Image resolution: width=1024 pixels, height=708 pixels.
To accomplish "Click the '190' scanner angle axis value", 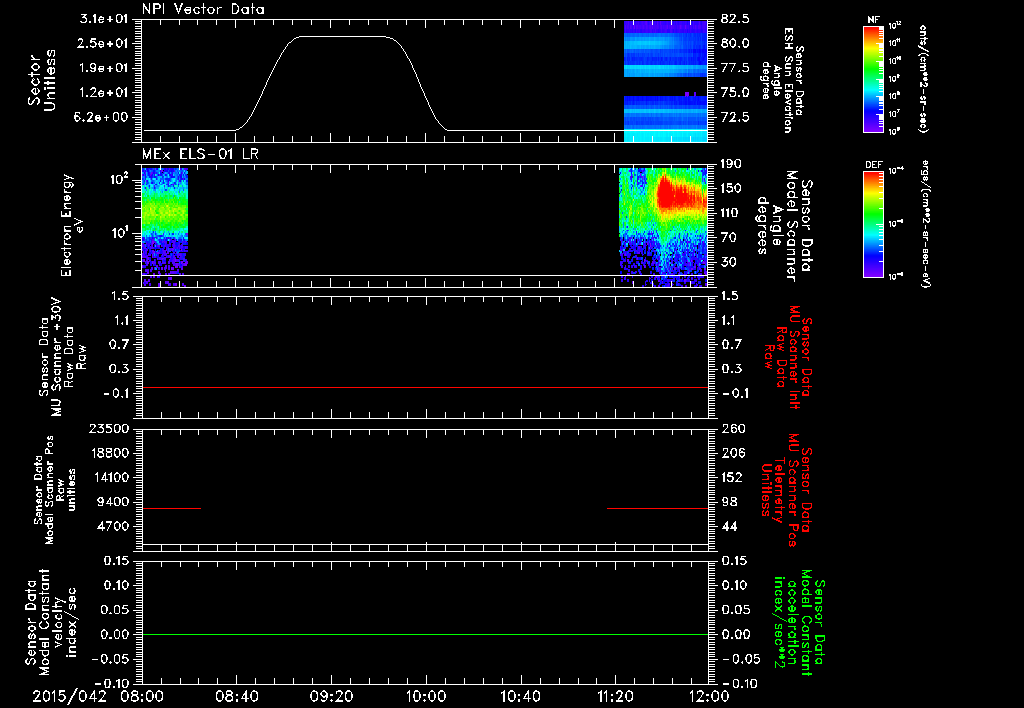I will [x=731, y=164].
